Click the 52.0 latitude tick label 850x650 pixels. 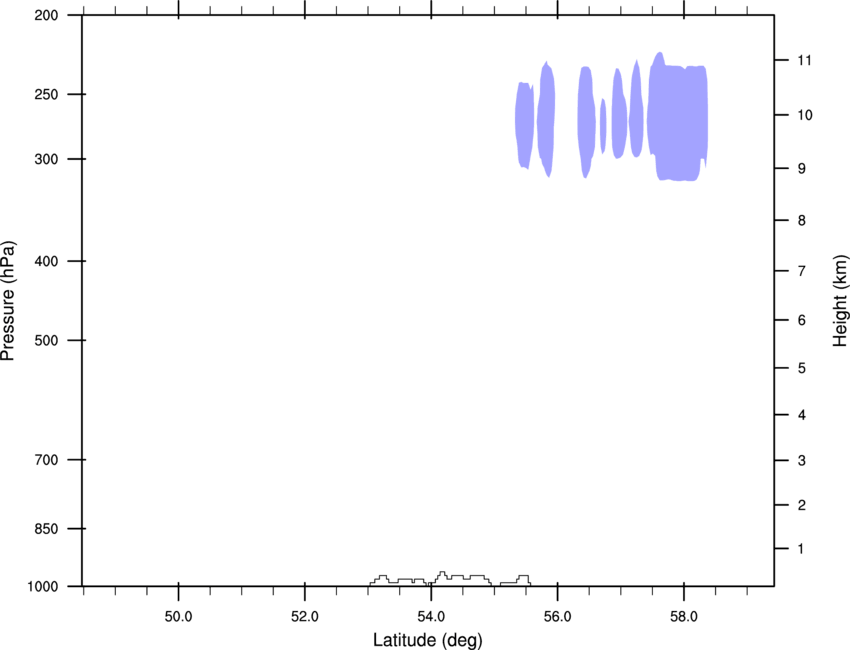pos(305,617)
